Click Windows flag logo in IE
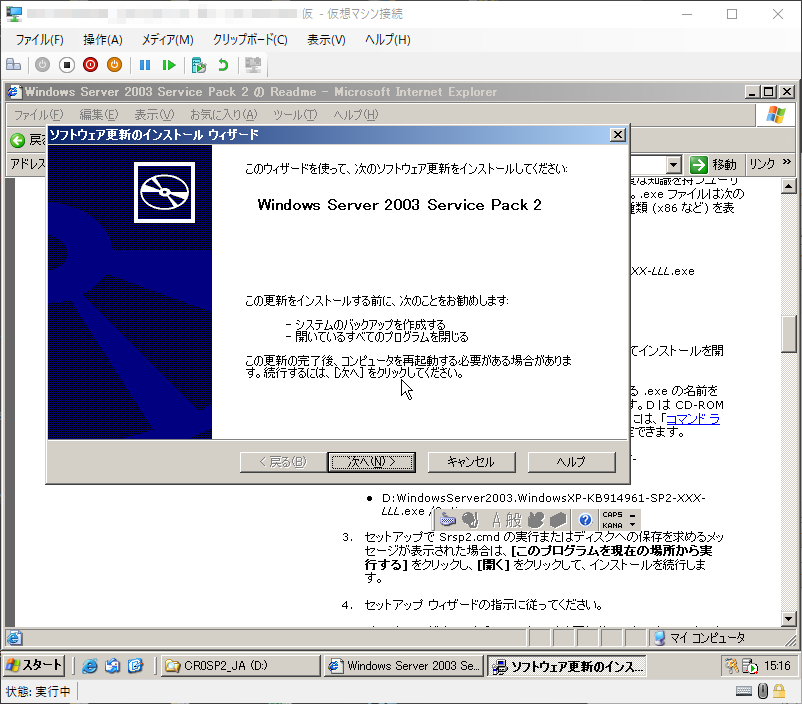Image resolution: width=802 pixels, height=704 pixels. [x=775, y=115]
